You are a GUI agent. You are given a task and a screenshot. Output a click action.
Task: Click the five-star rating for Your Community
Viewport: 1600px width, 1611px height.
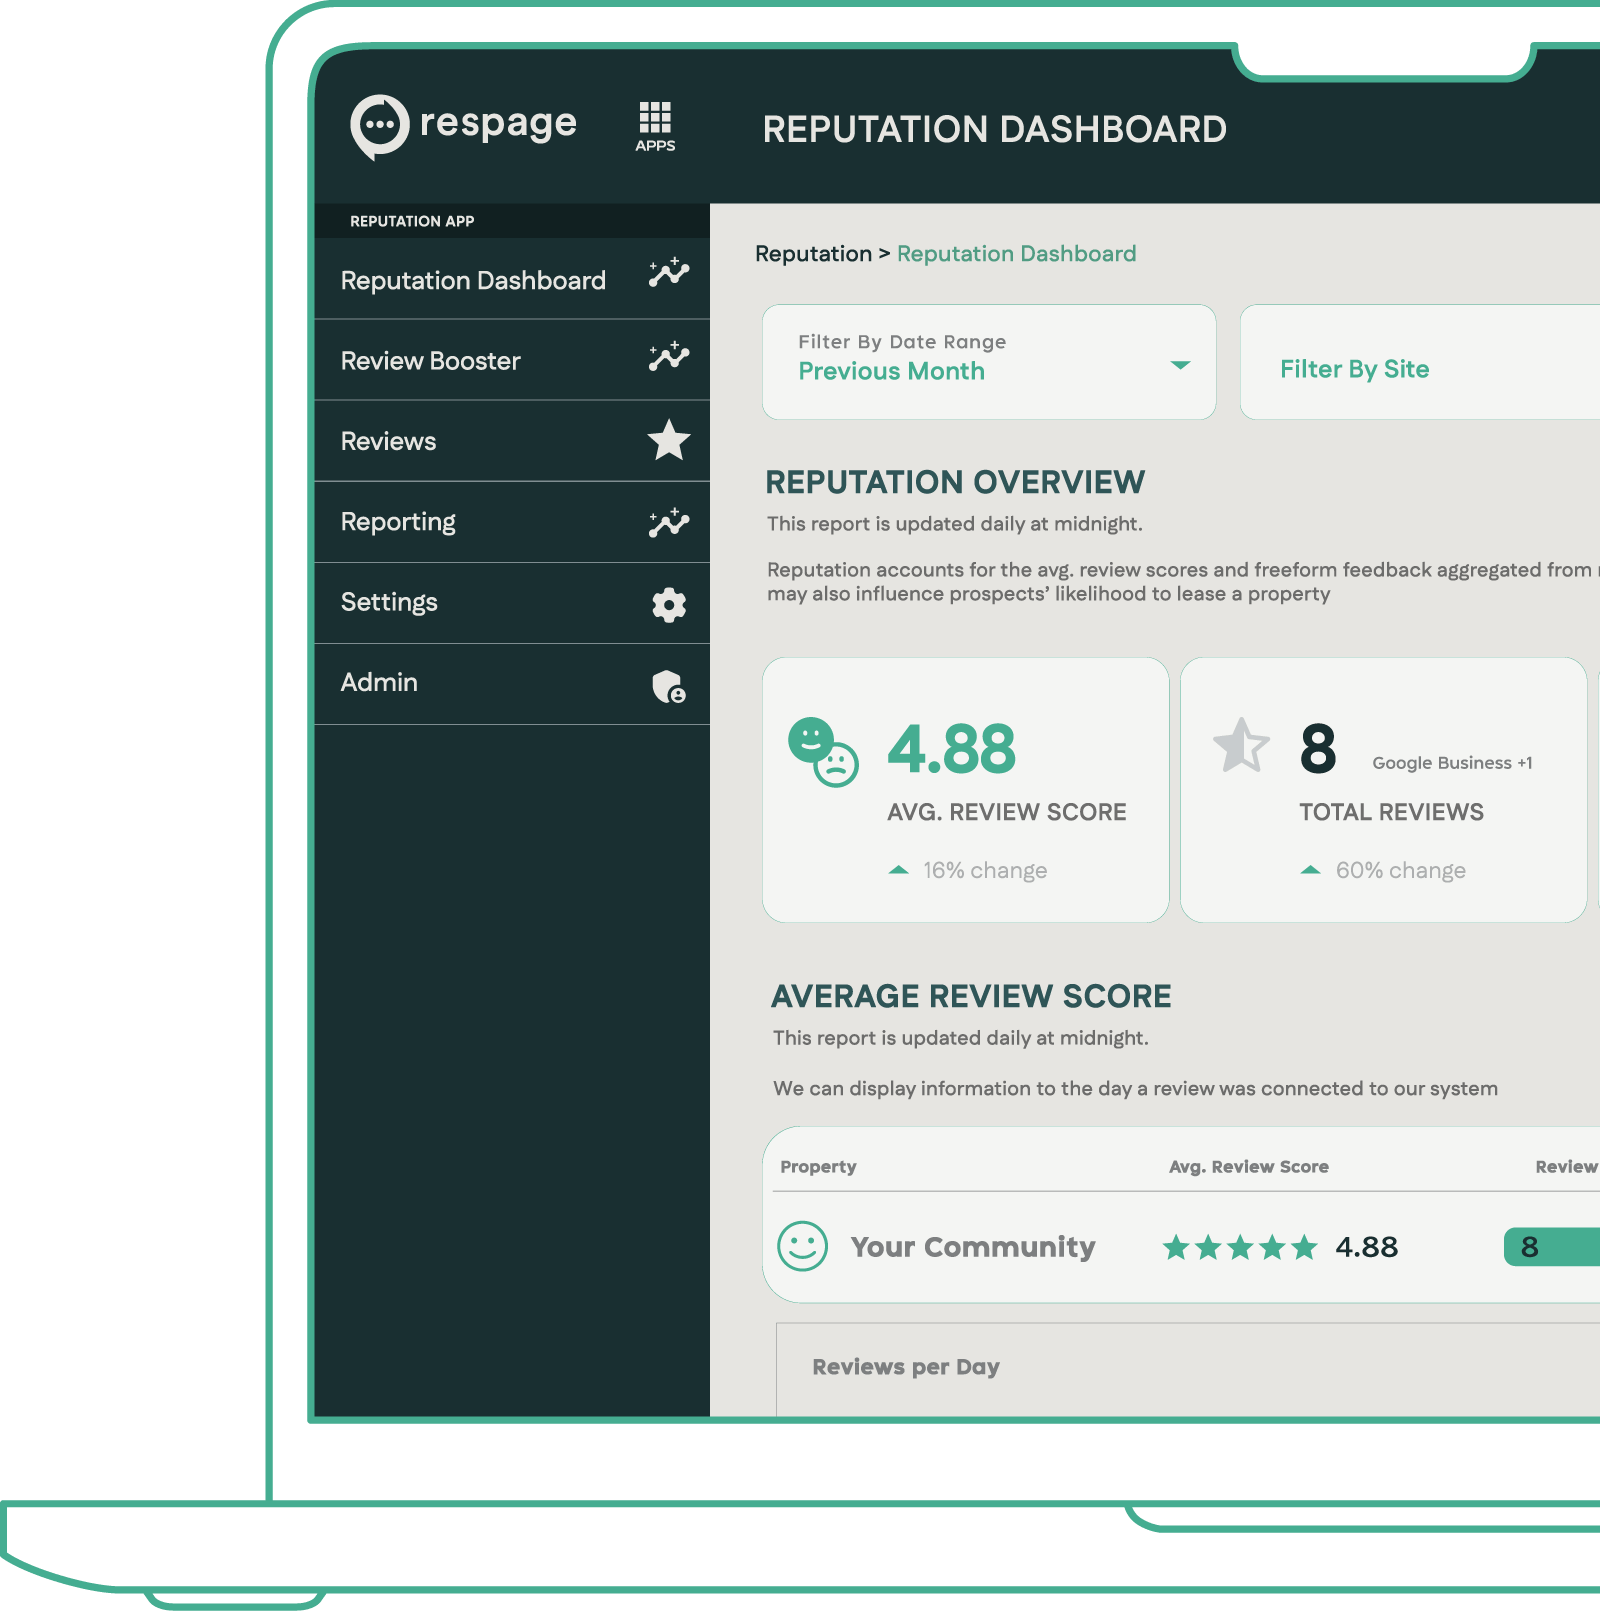point(1240,1247)
